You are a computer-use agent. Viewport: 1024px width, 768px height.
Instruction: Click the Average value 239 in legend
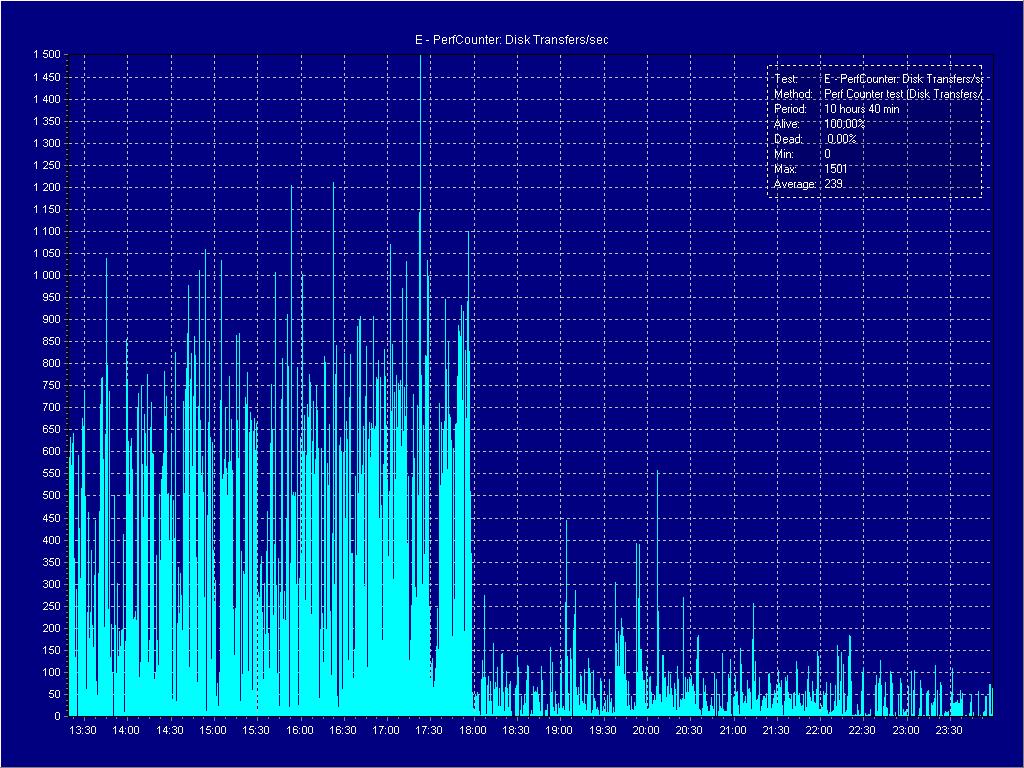833,184
